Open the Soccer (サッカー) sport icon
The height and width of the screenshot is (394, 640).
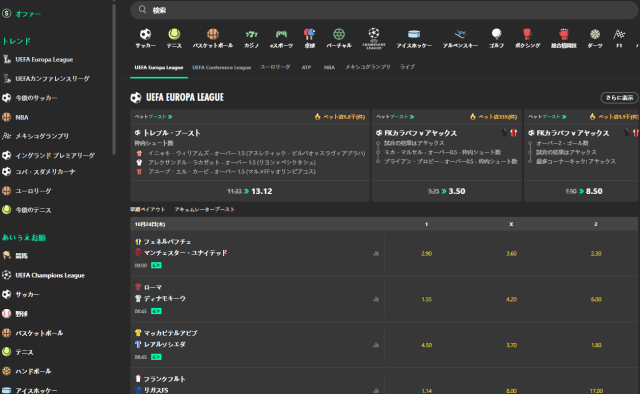click(145, 34)
